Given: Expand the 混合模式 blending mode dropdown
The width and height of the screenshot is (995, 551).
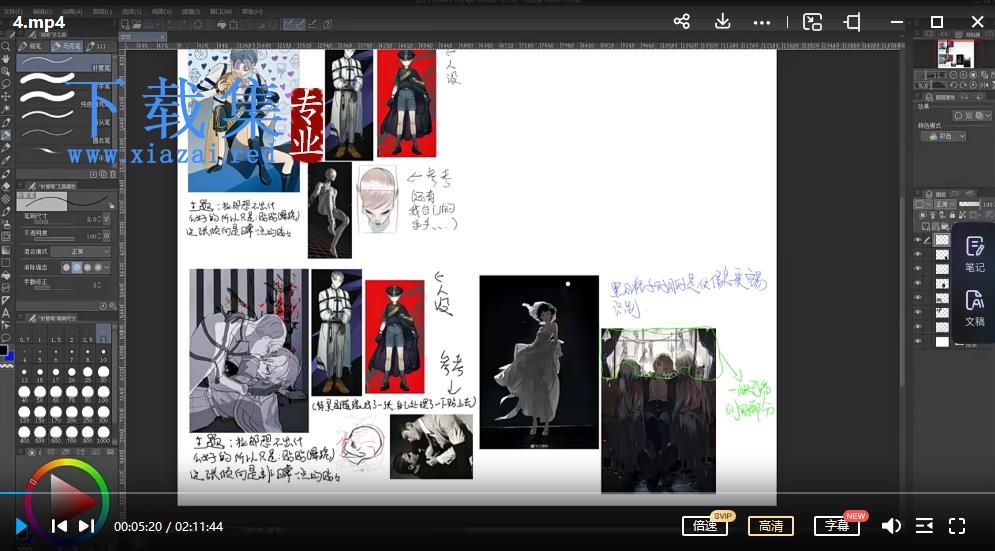Looking at the screenshot, I should pos(81,252).
